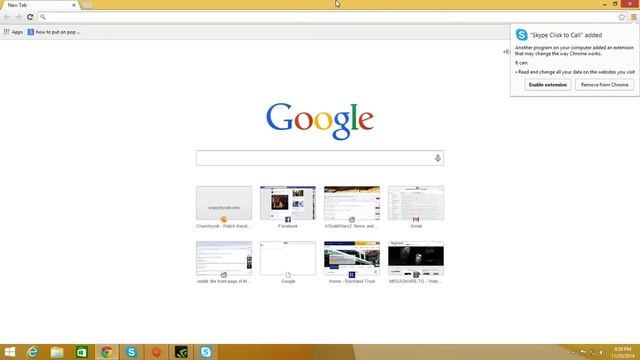Go back using the browser back arrow
The width and height of the screenshot is (640, 360).
(7, 17)
